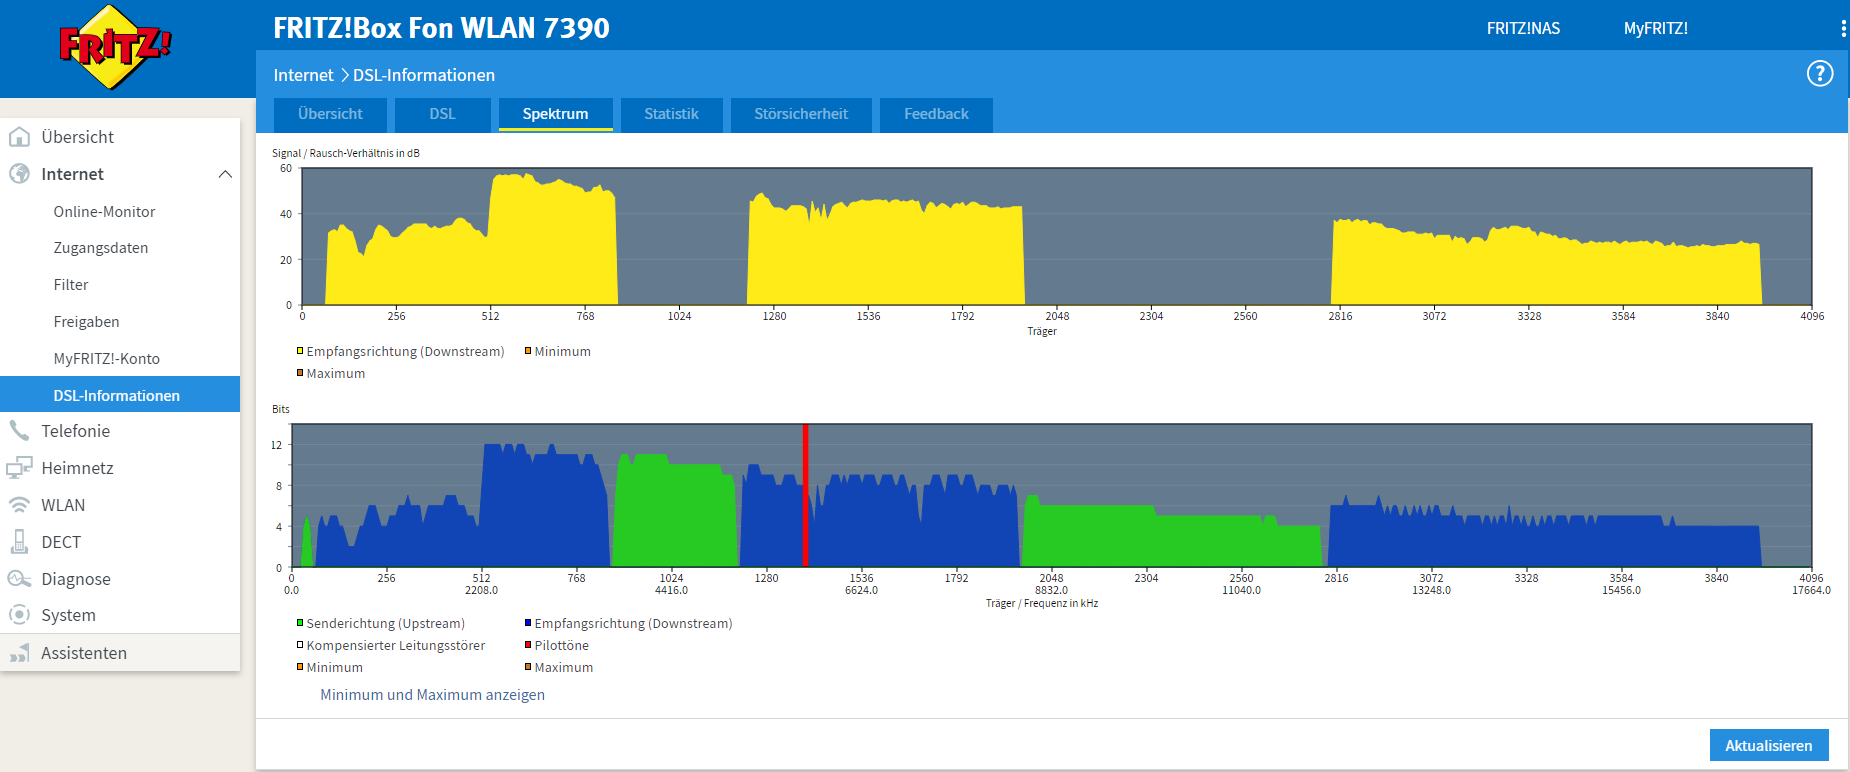Click the FRITZ! logo
The width and height of the screenshot is (1850, 772).
coord(115,46)
